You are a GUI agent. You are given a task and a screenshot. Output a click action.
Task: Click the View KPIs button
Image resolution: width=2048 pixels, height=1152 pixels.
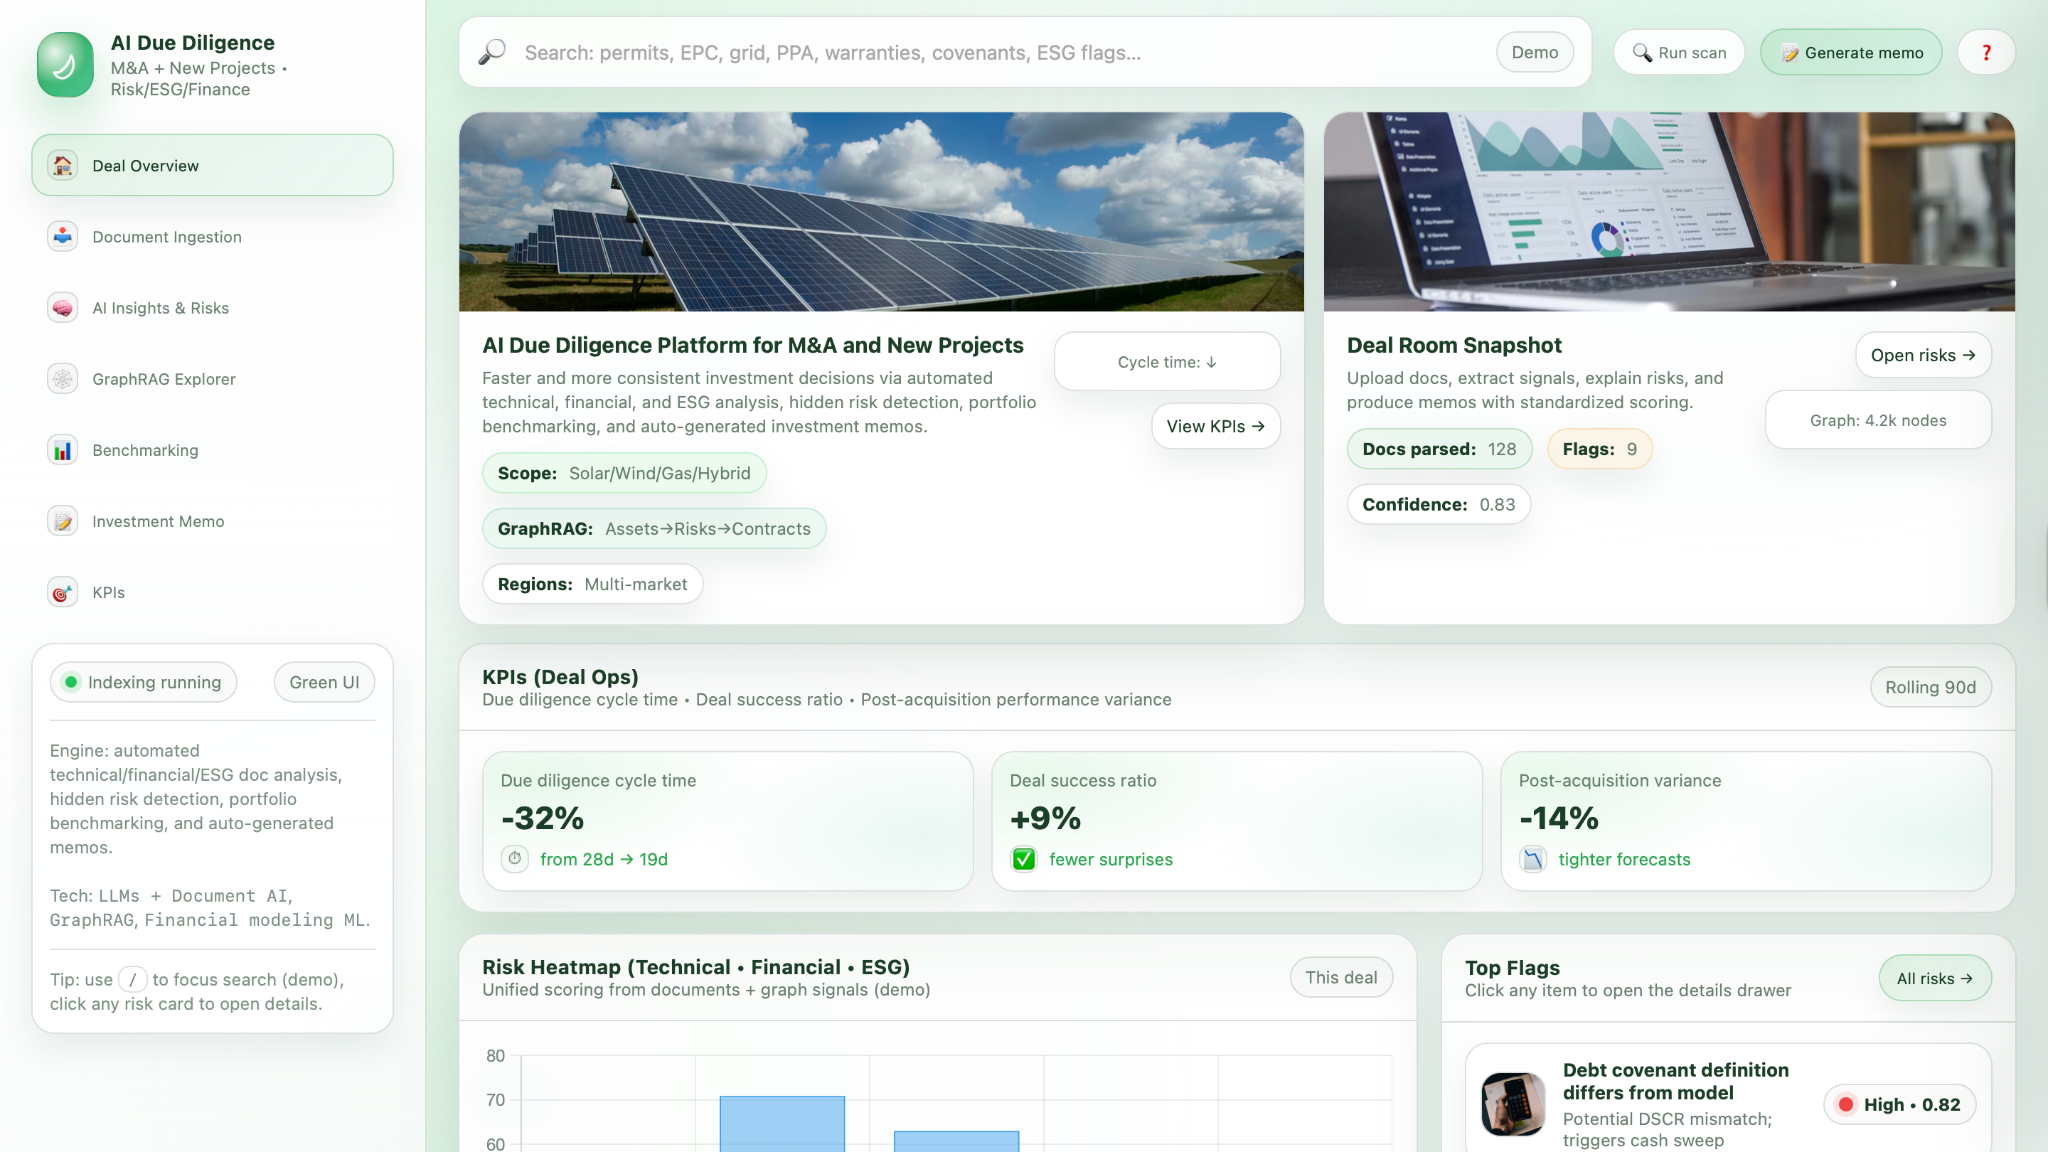tap(1215, 426)
